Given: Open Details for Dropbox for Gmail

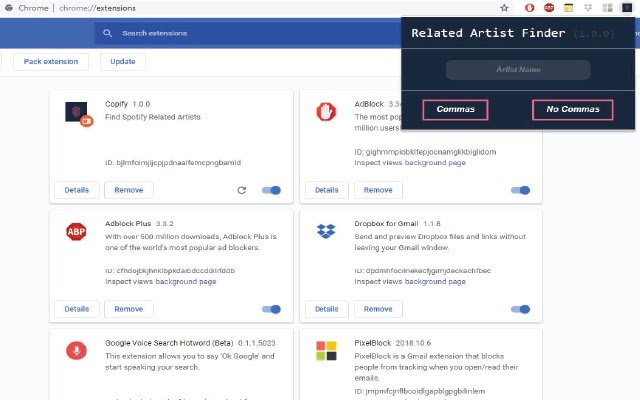Looking at the screenshot, I should (327, 309).
